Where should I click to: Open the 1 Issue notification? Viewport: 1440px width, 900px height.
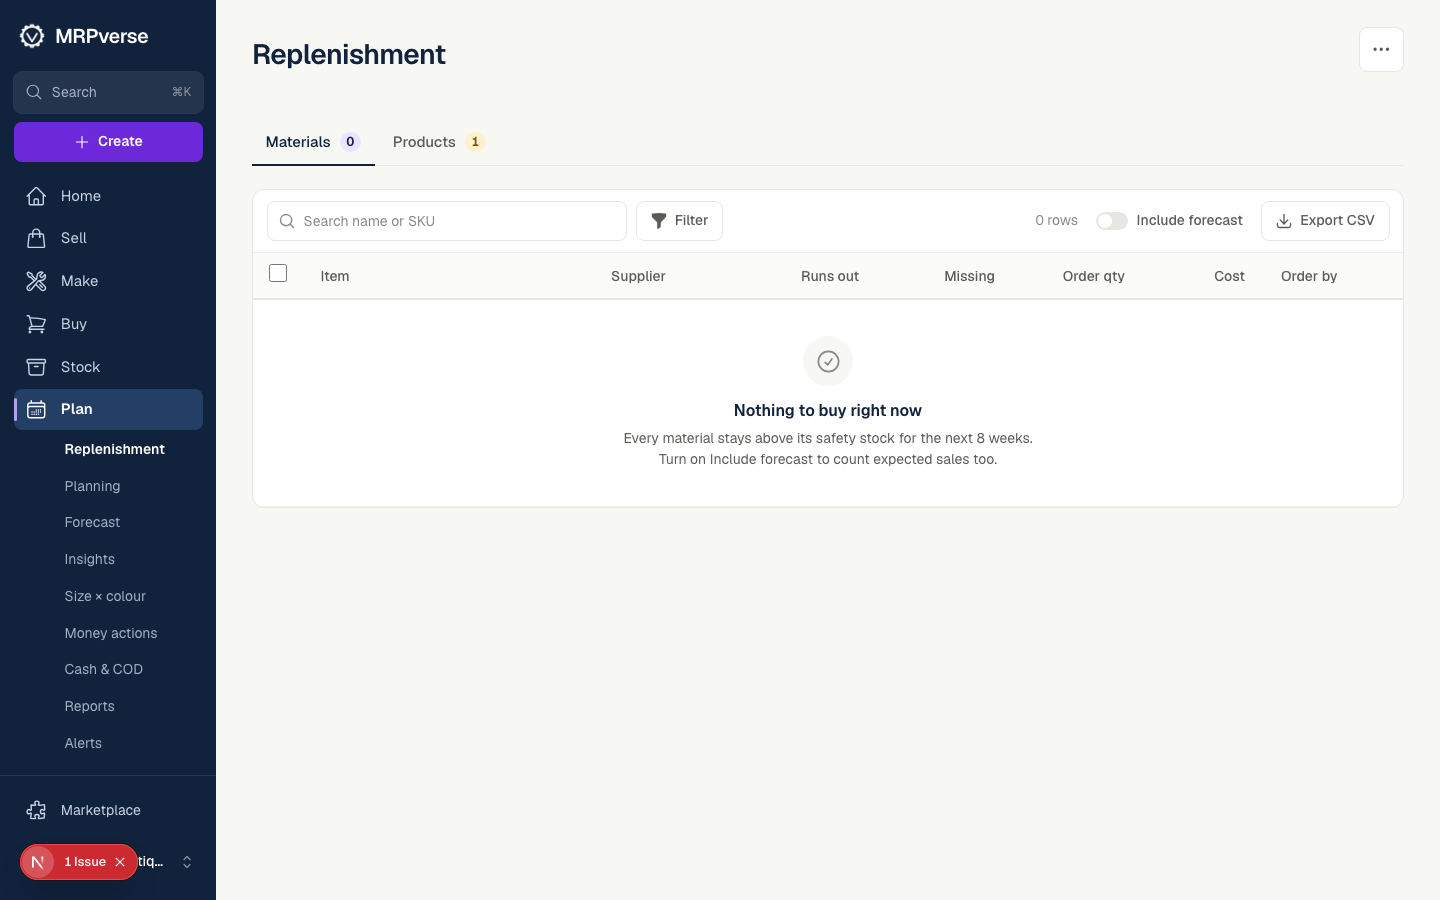click(x=85, y=862)
